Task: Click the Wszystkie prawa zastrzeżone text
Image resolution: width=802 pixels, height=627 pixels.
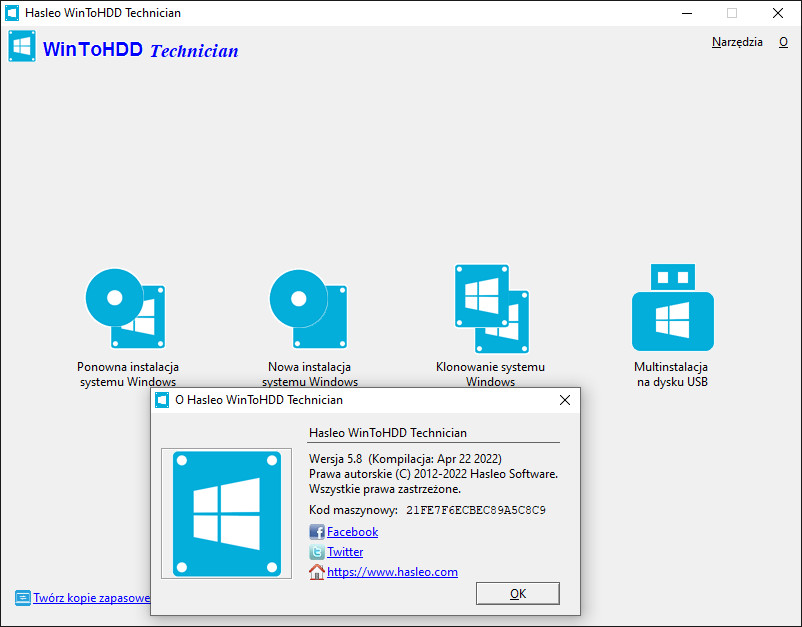Action: 385,489
